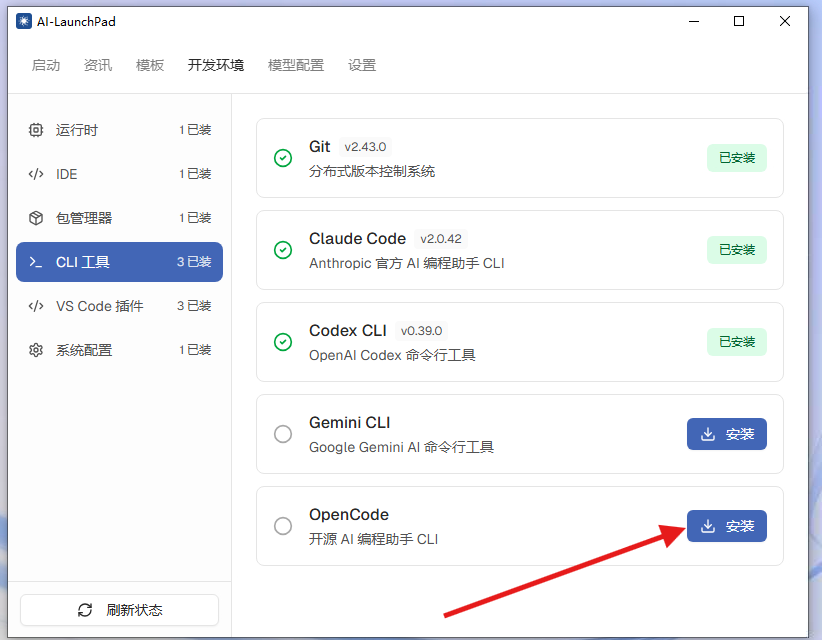Click the 1 已装 count on 包管理器
Viewport: 822px width, 640px height.
(x=195, y=218)
